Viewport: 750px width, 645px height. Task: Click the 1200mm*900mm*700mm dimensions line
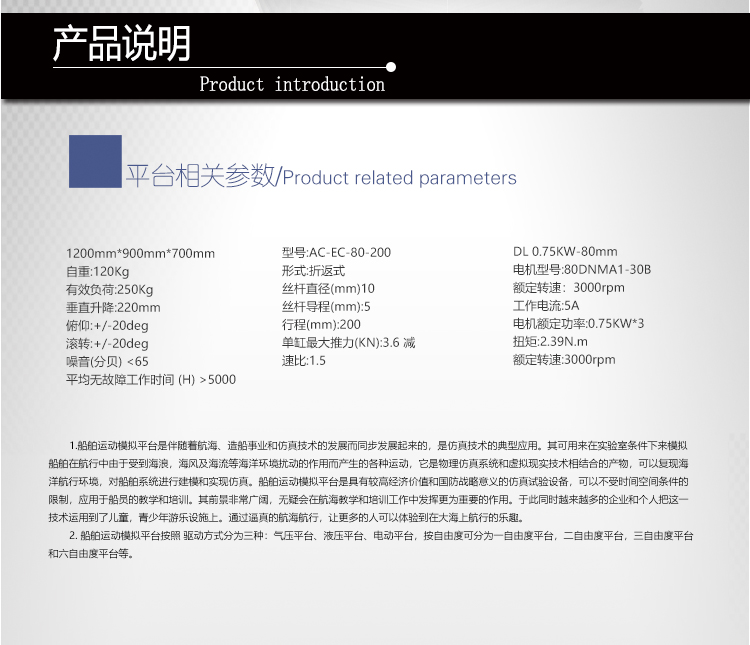(x=140, y=254)
